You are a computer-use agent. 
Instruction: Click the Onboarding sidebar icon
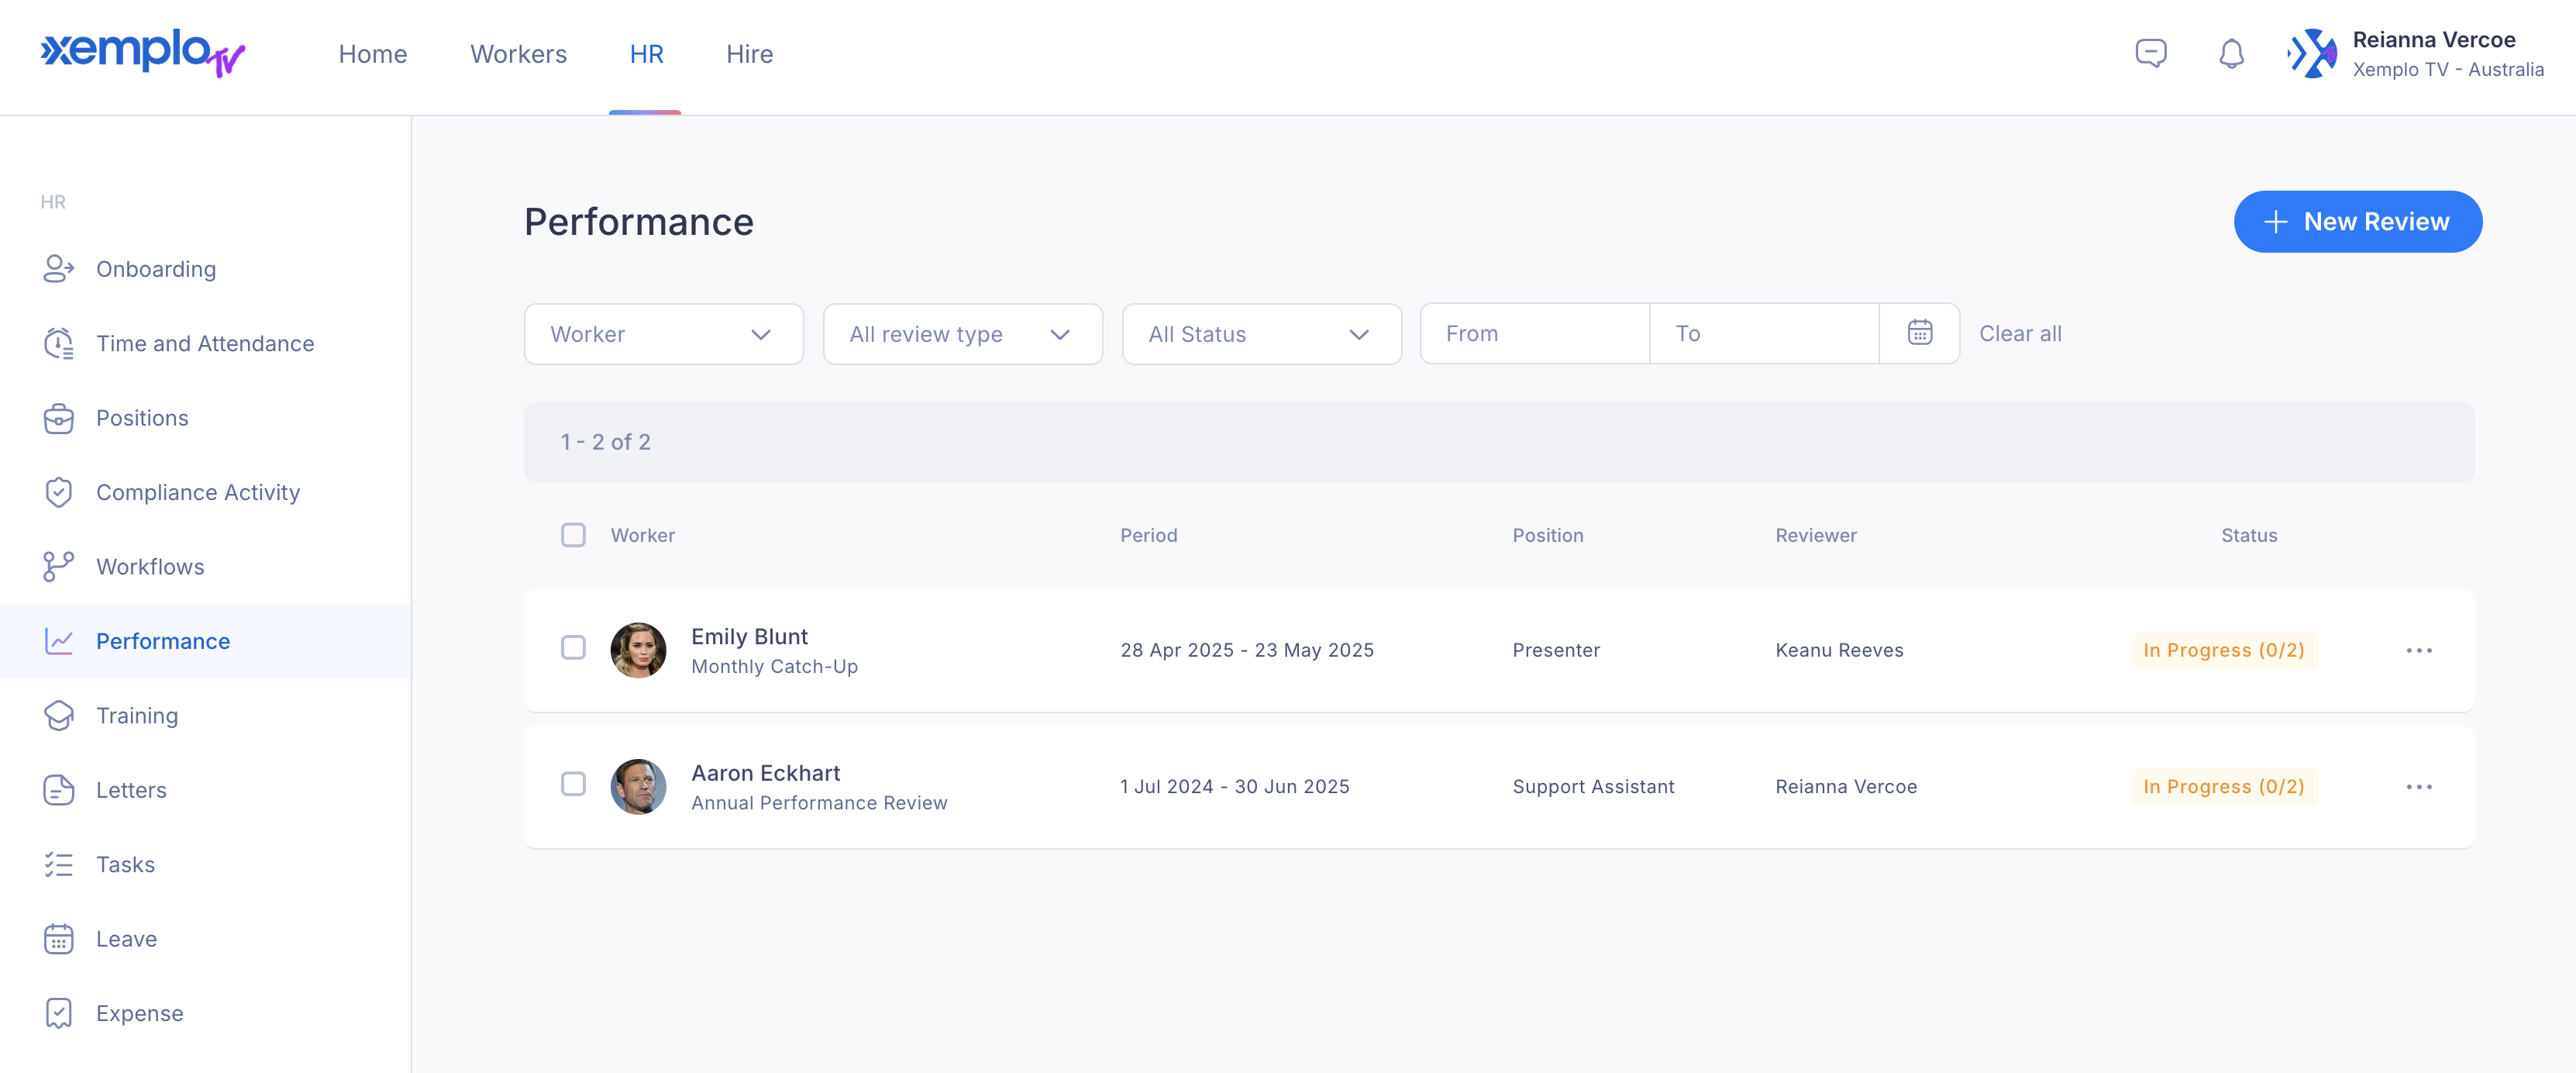[x=58, y=269]
